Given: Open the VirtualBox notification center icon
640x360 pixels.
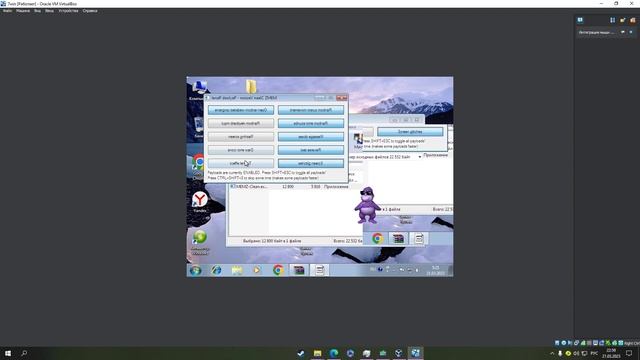Looking at the screenshot, I should pos(580,20).
